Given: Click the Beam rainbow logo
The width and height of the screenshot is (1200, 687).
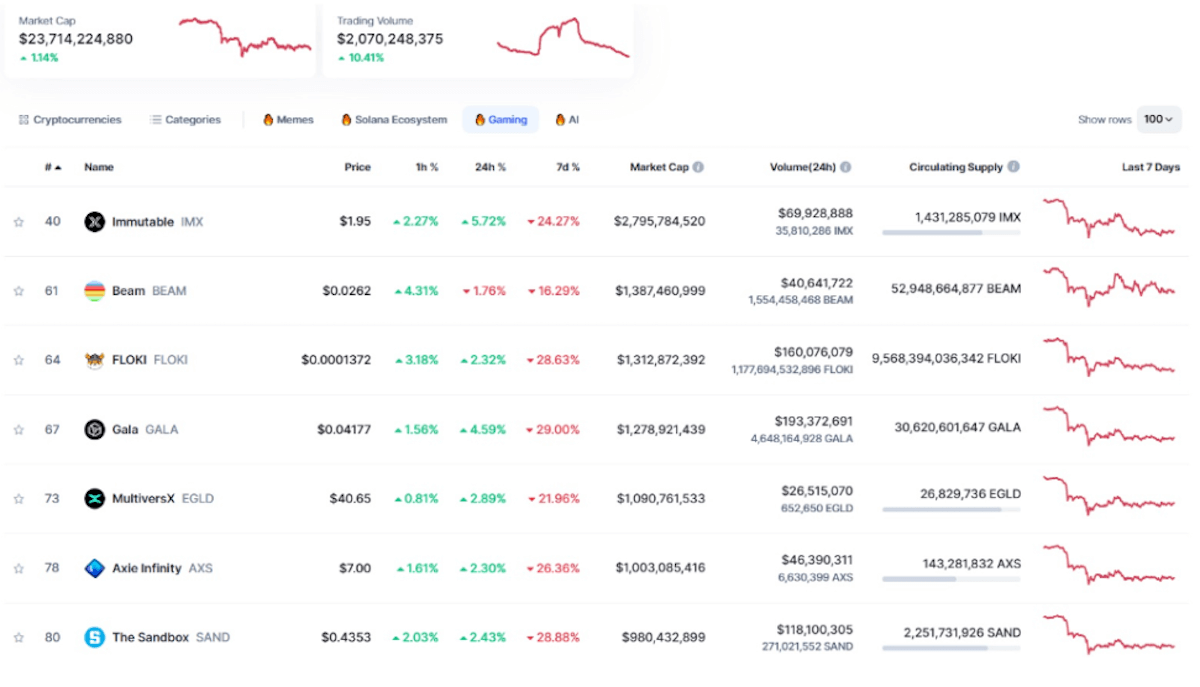Looking at the screenshot, I should click(x=94, y=291).
